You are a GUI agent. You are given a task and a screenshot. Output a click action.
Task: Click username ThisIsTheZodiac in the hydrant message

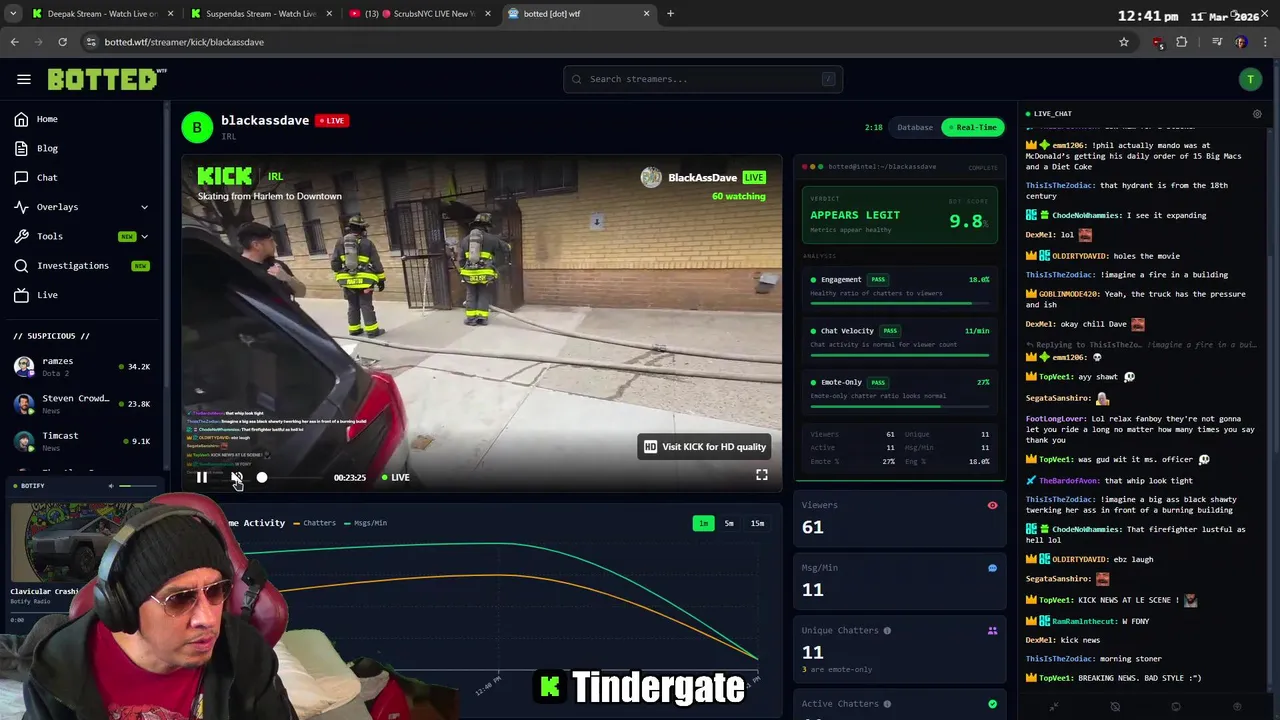(1060, 186)
